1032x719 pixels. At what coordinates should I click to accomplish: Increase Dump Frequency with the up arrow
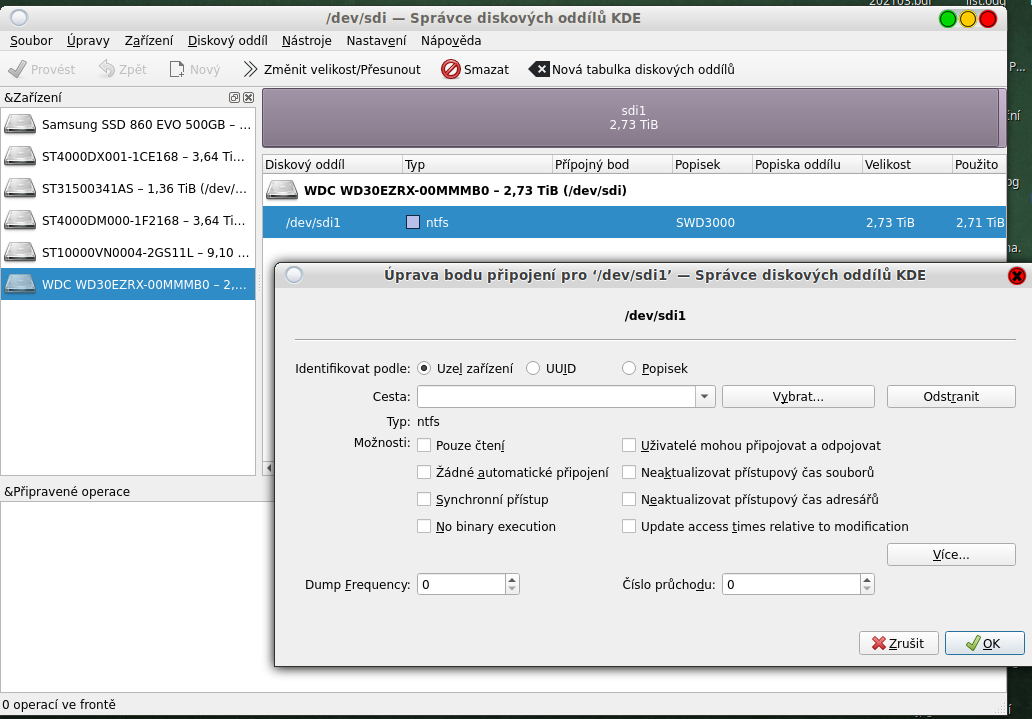click(512, 579)
